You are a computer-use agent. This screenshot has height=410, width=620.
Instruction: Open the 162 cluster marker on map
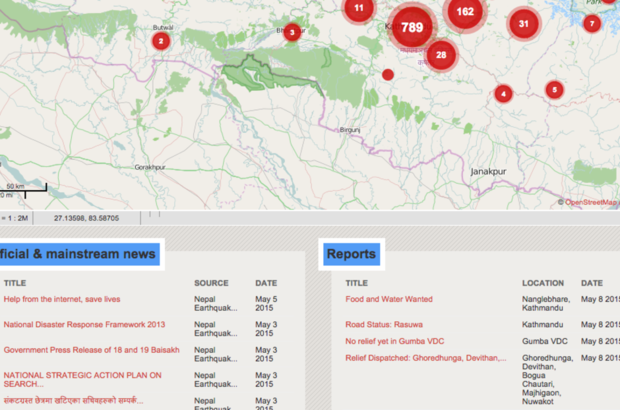click(465, 12)
